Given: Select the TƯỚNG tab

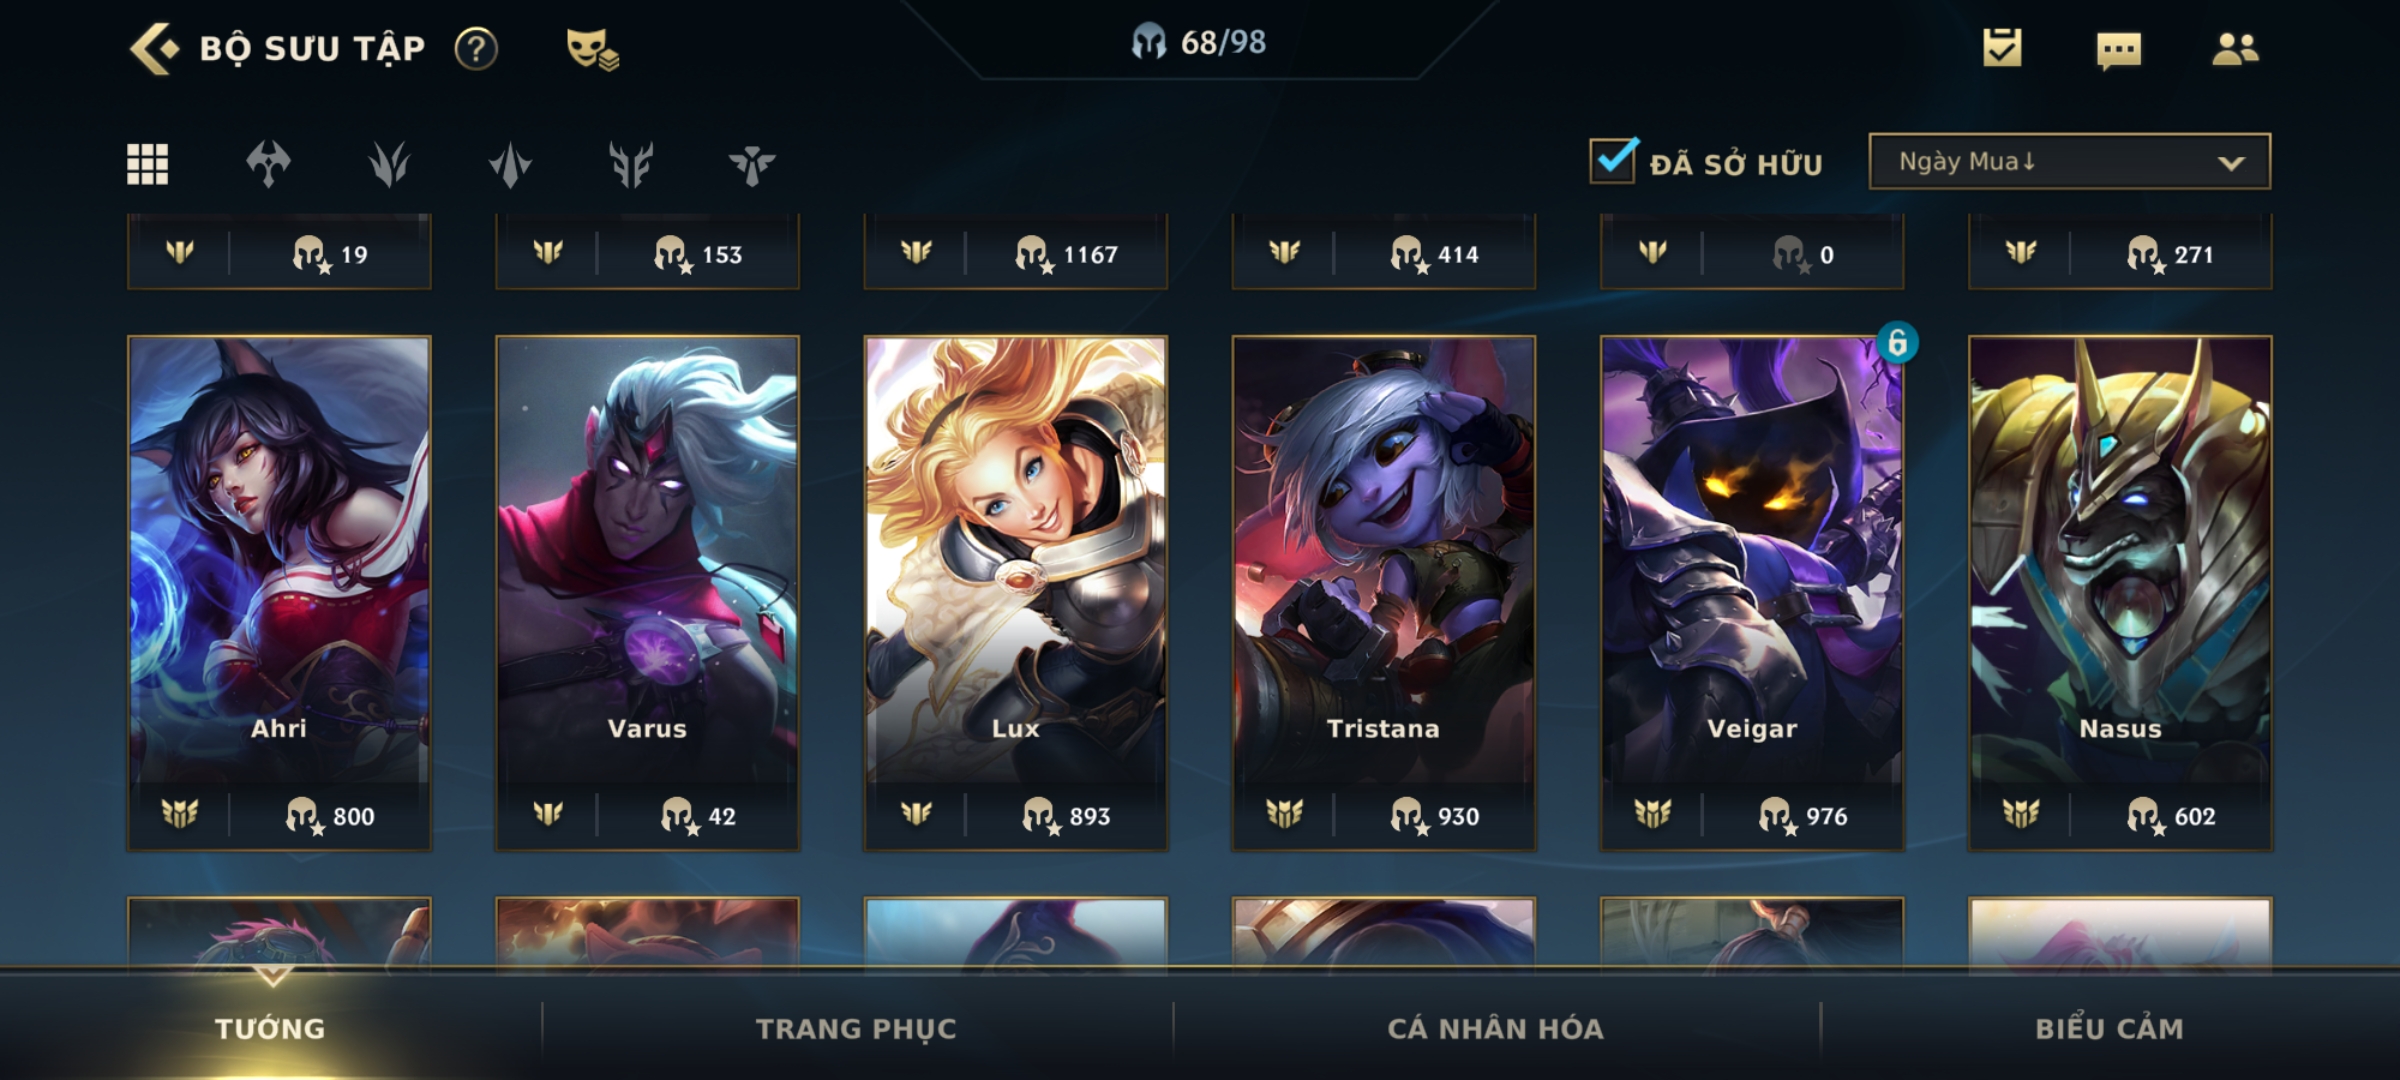Looking at the screenshot, I should coord(270,1028).
